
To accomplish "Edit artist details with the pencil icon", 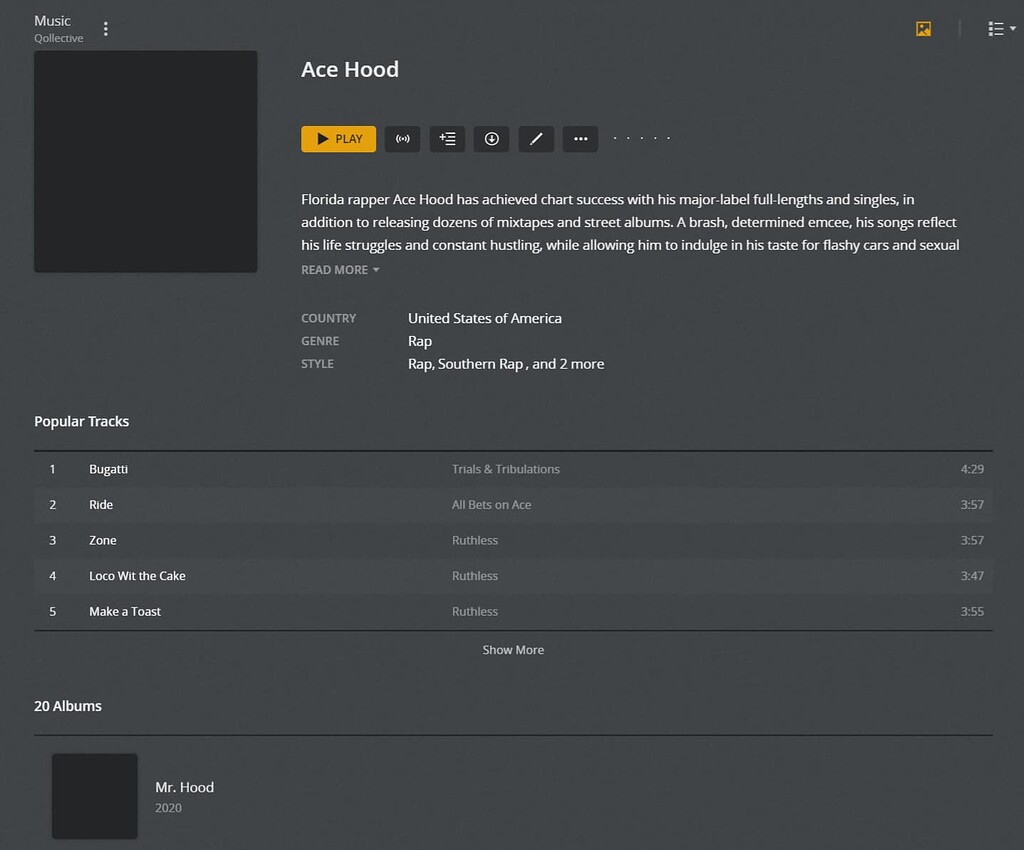I will (x=536, y=138).
